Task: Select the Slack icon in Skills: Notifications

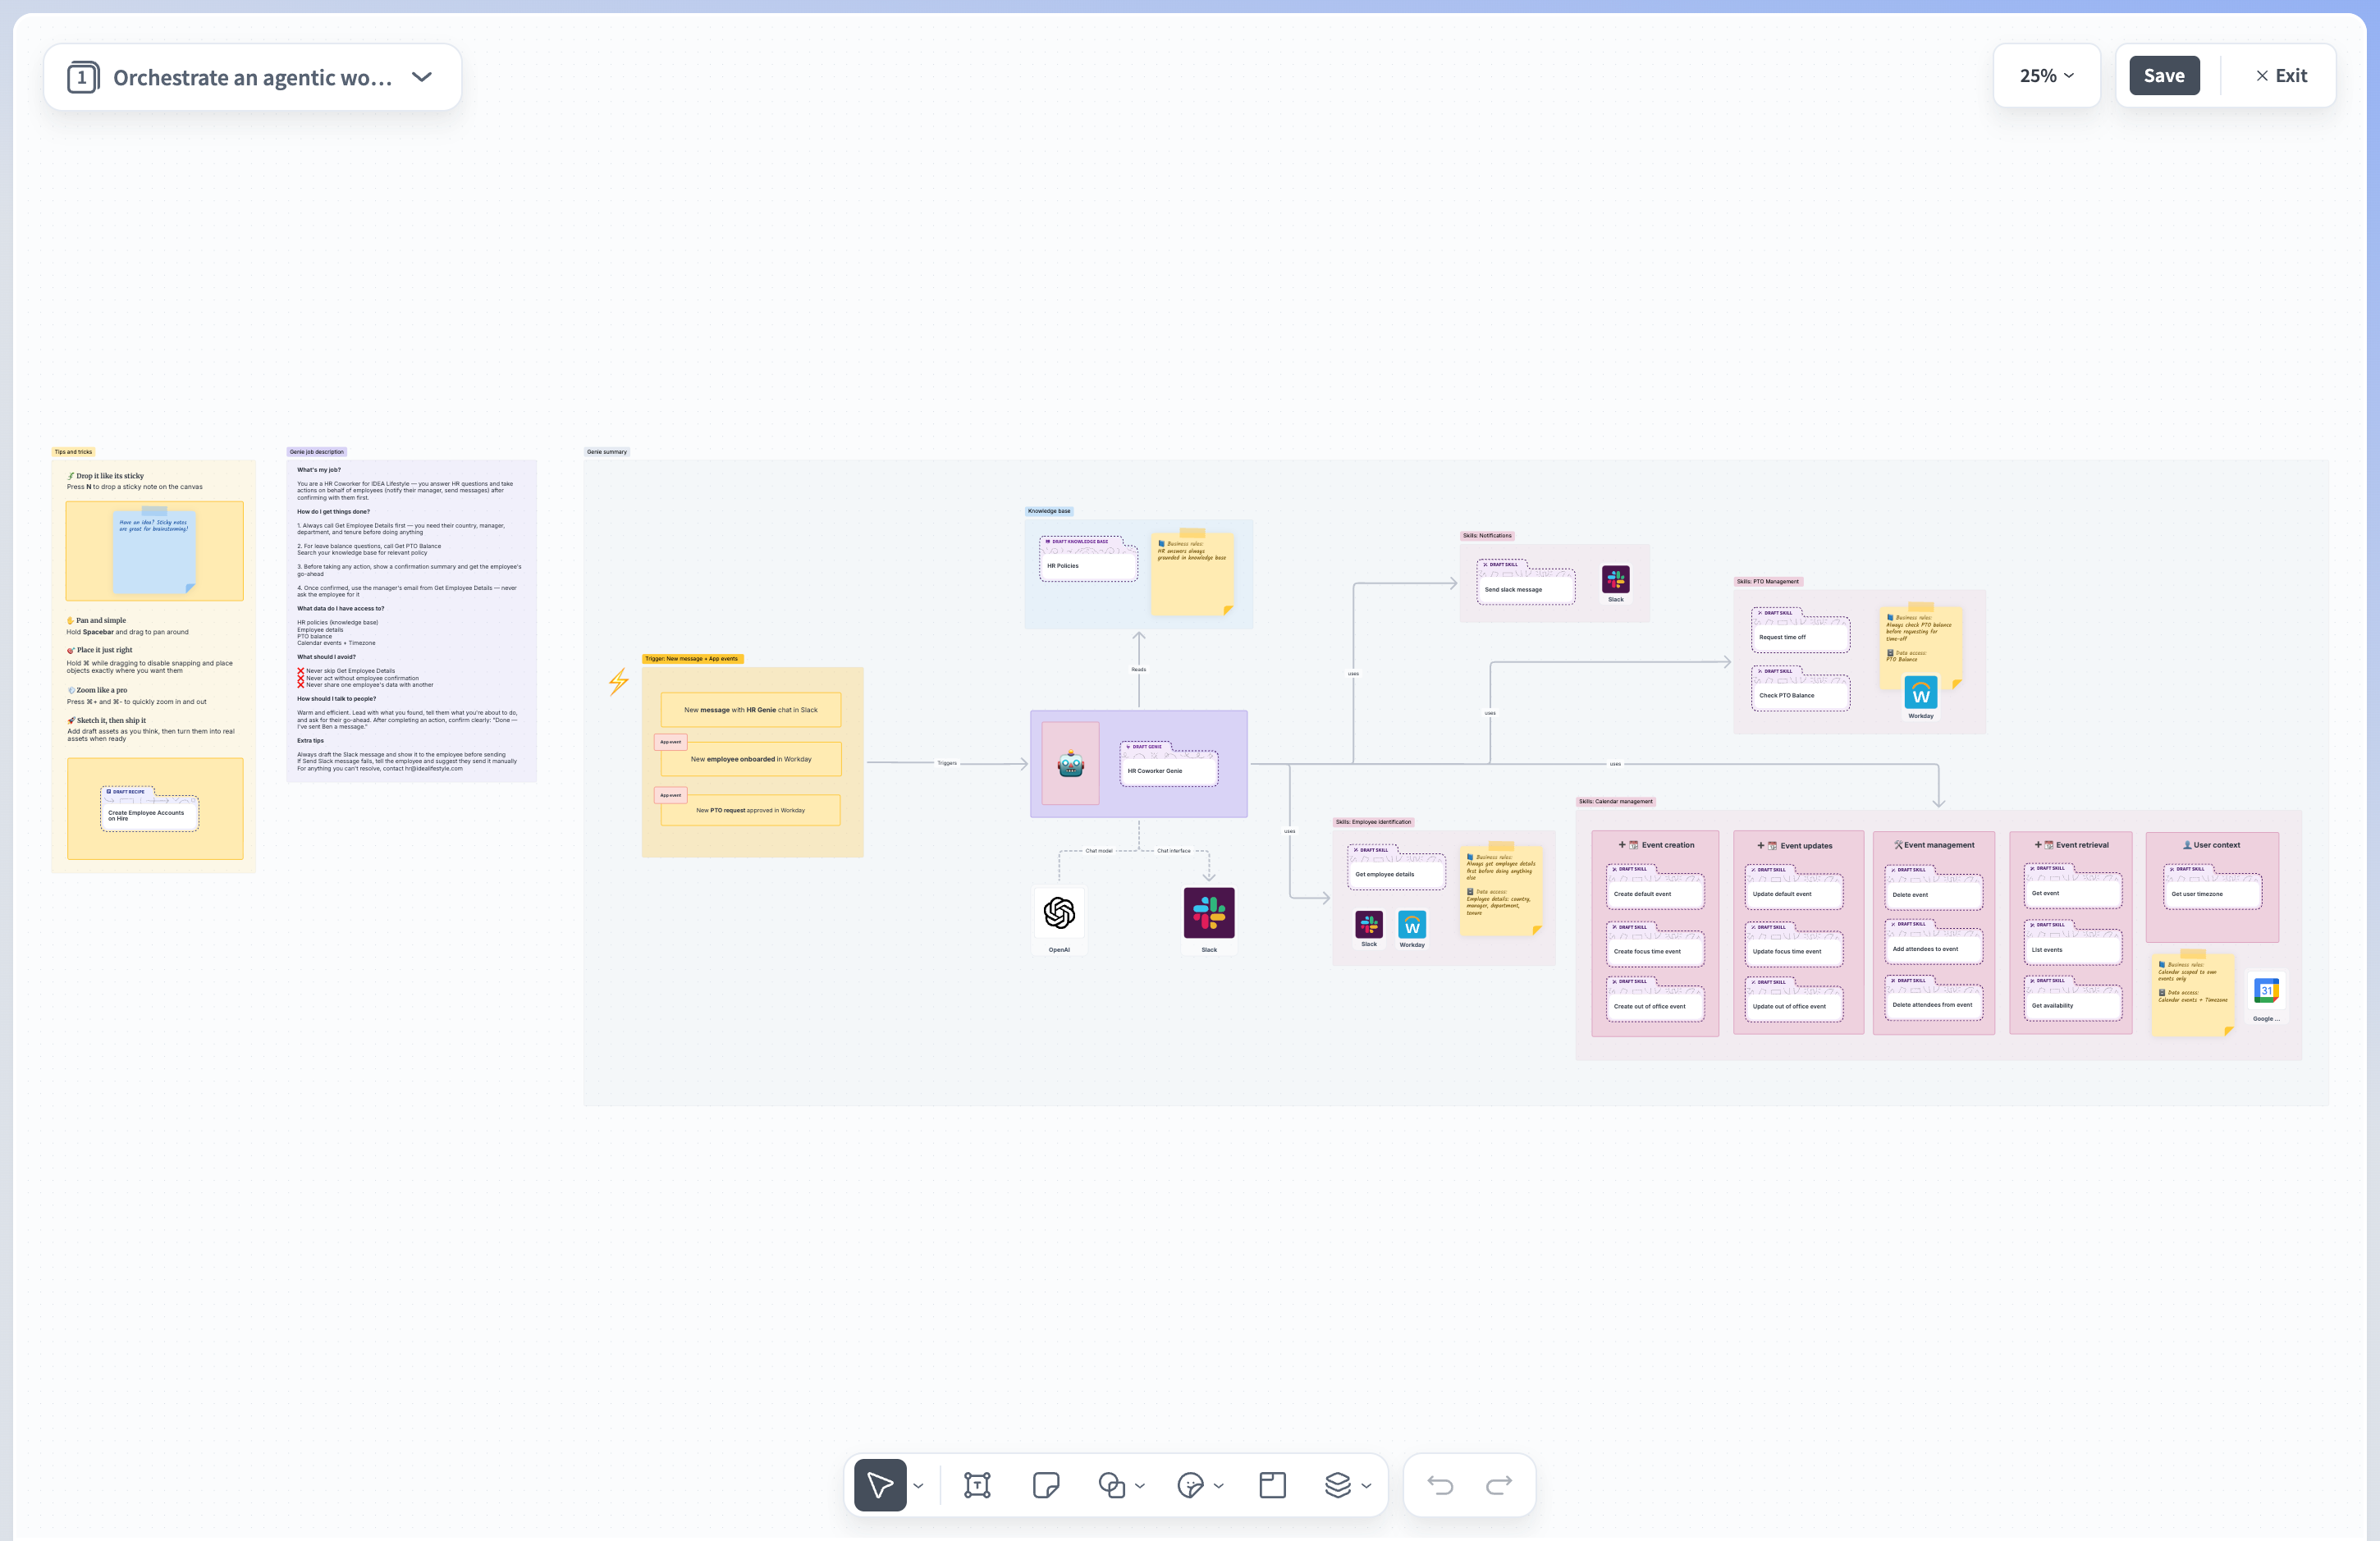Action: point(1616,579)
